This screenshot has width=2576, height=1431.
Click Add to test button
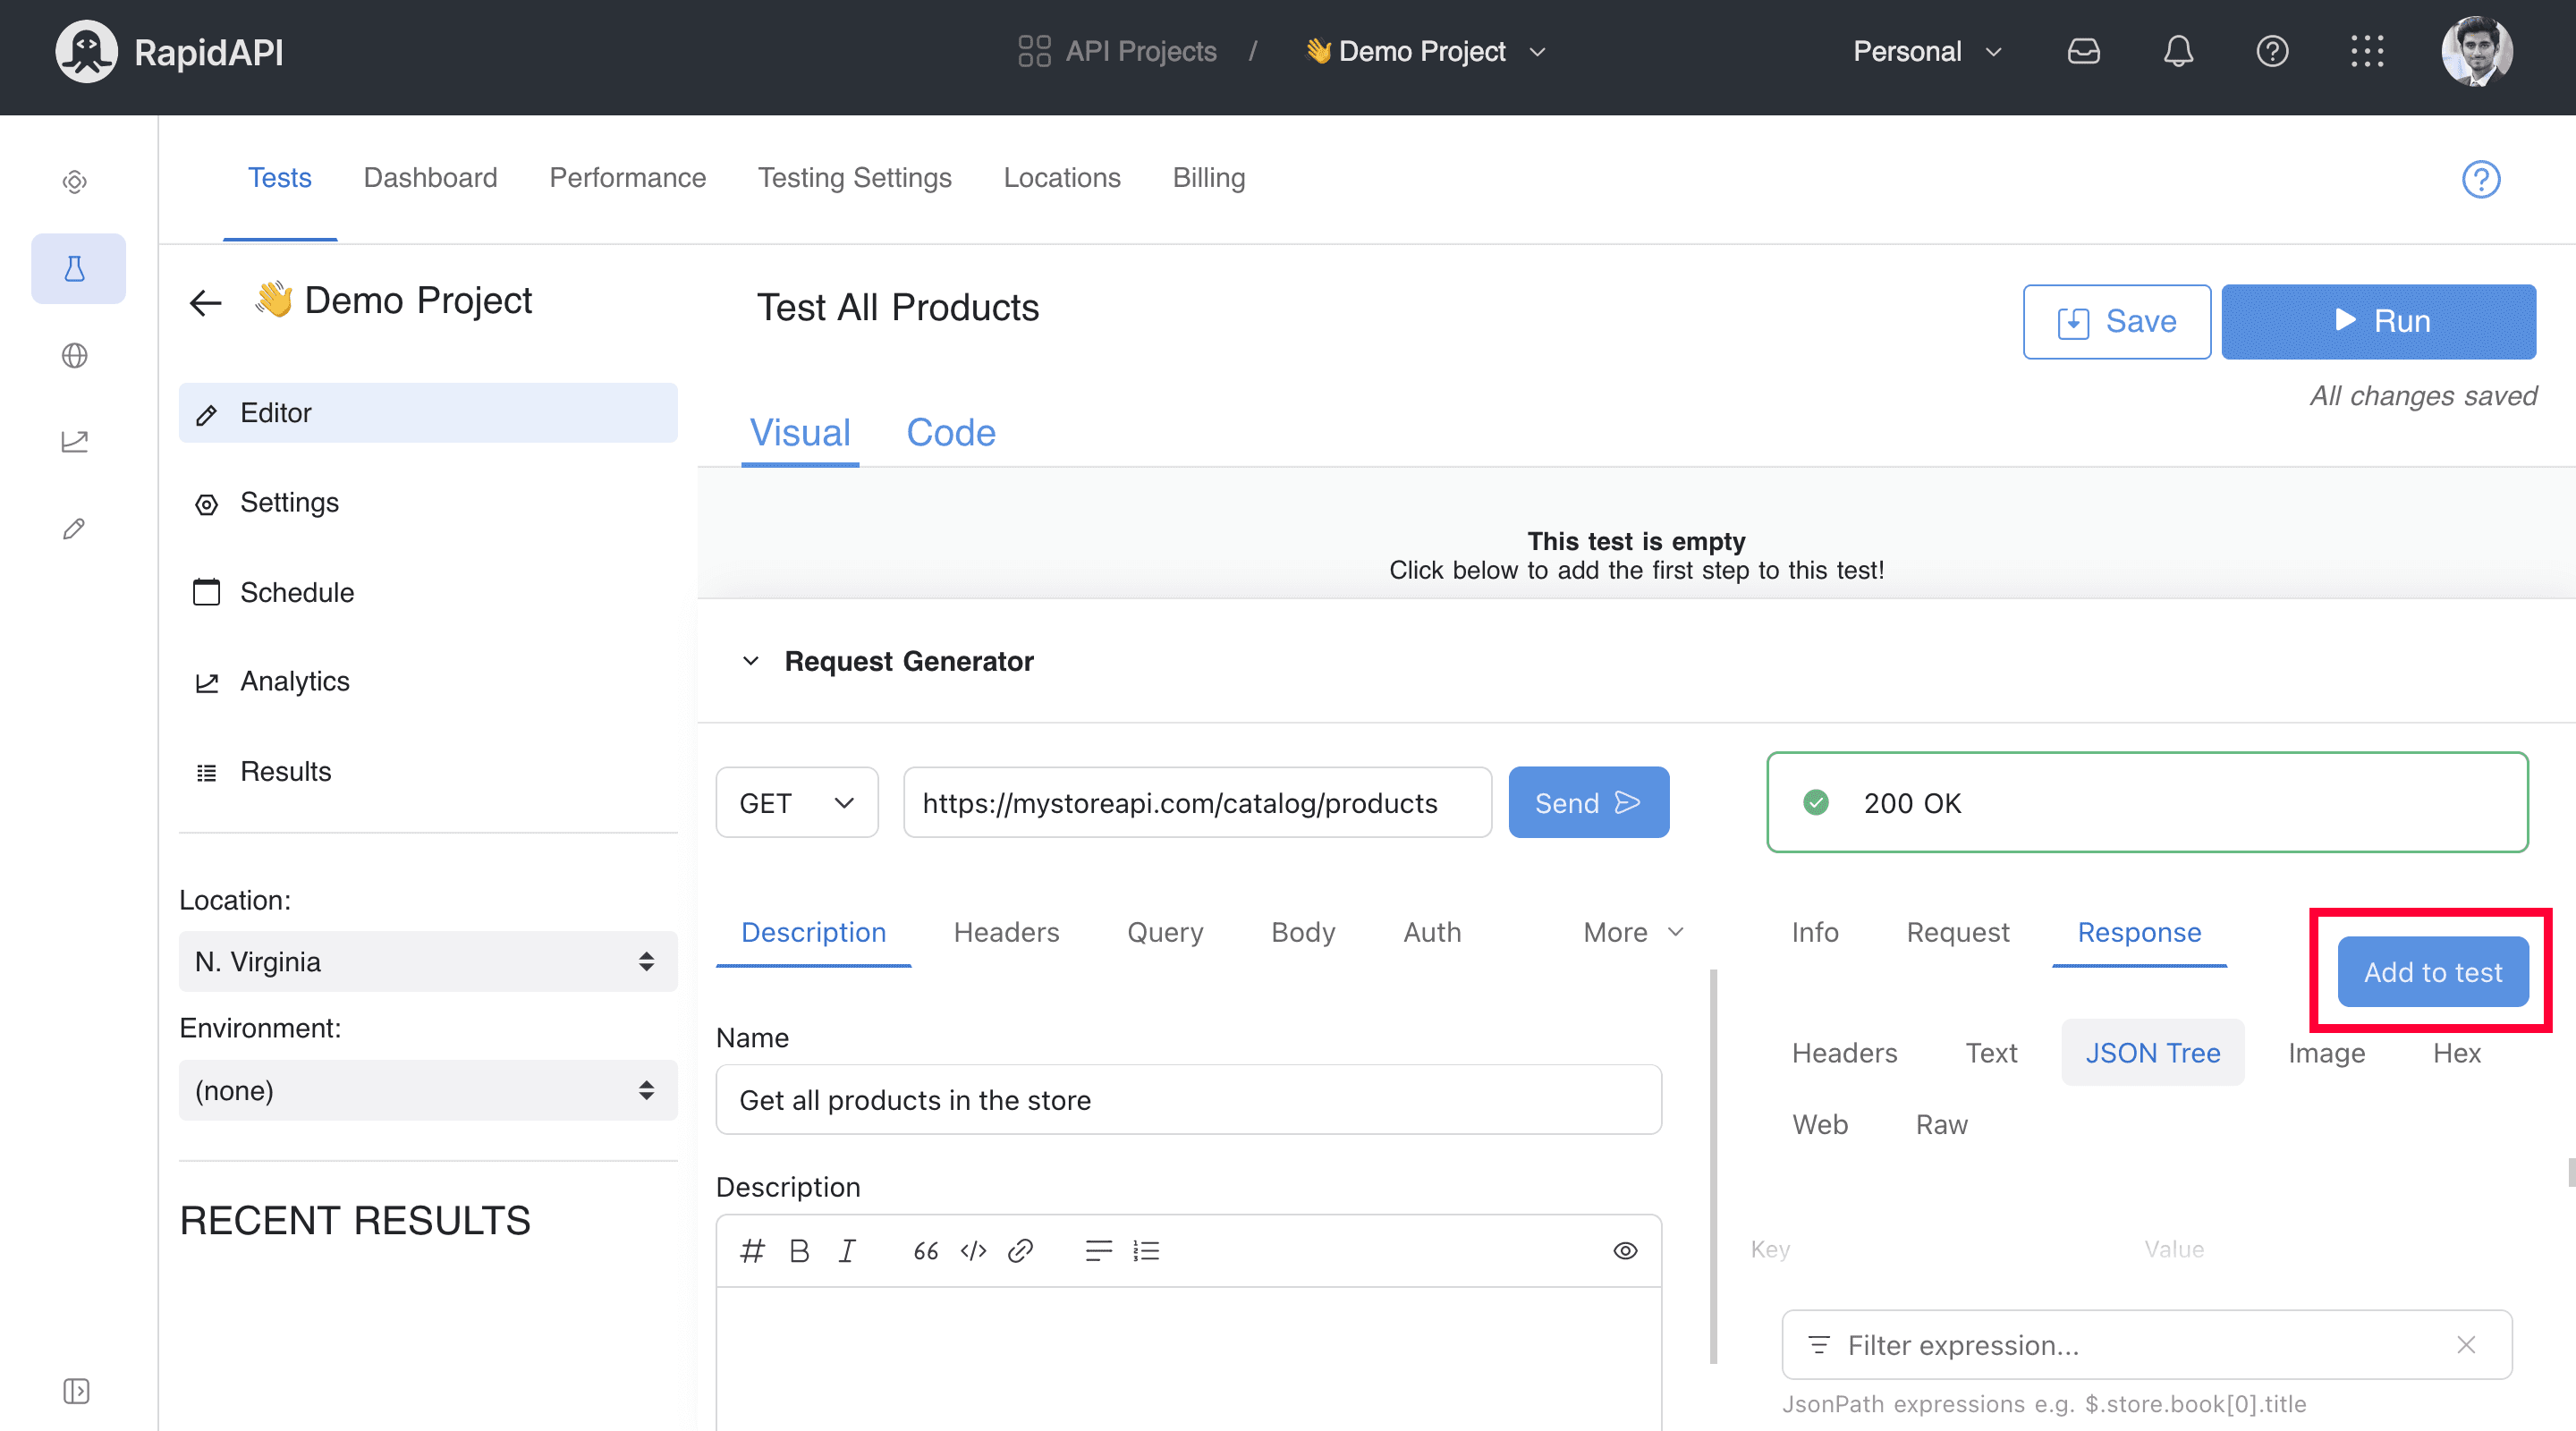click(2431, 971)
